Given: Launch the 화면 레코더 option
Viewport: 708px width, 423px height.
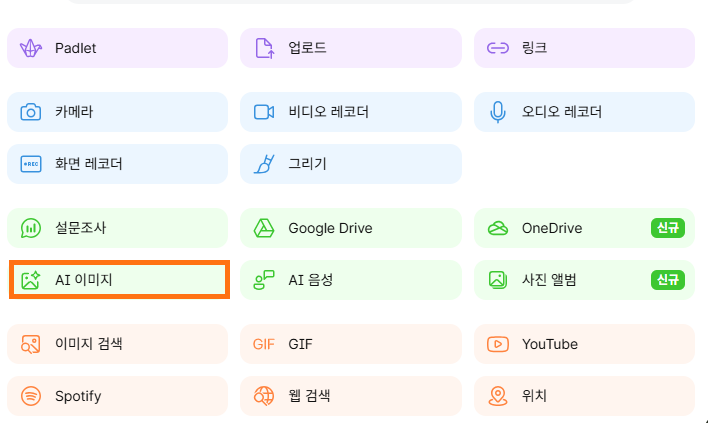Looking at the screenshot, I should [x=117, y=164].
